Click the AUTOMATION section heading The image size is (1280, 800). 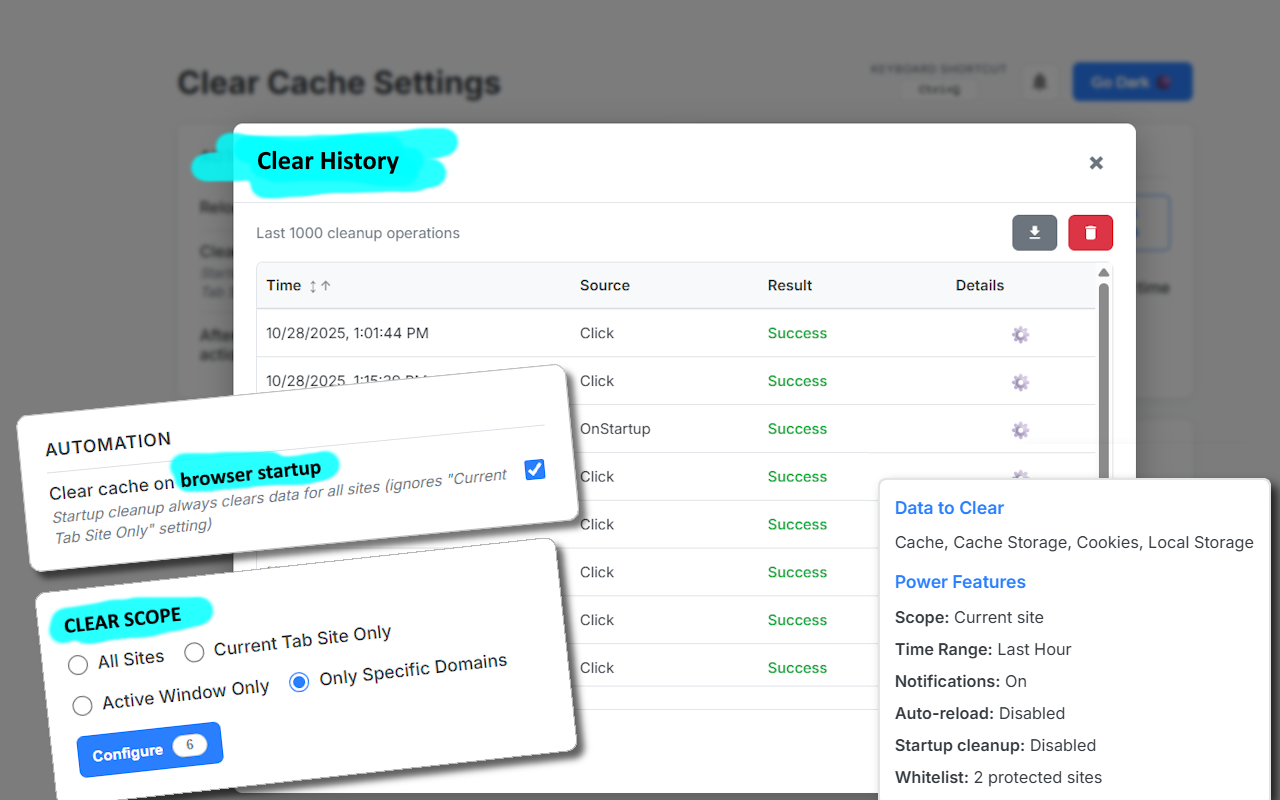(x=108, y=442)
